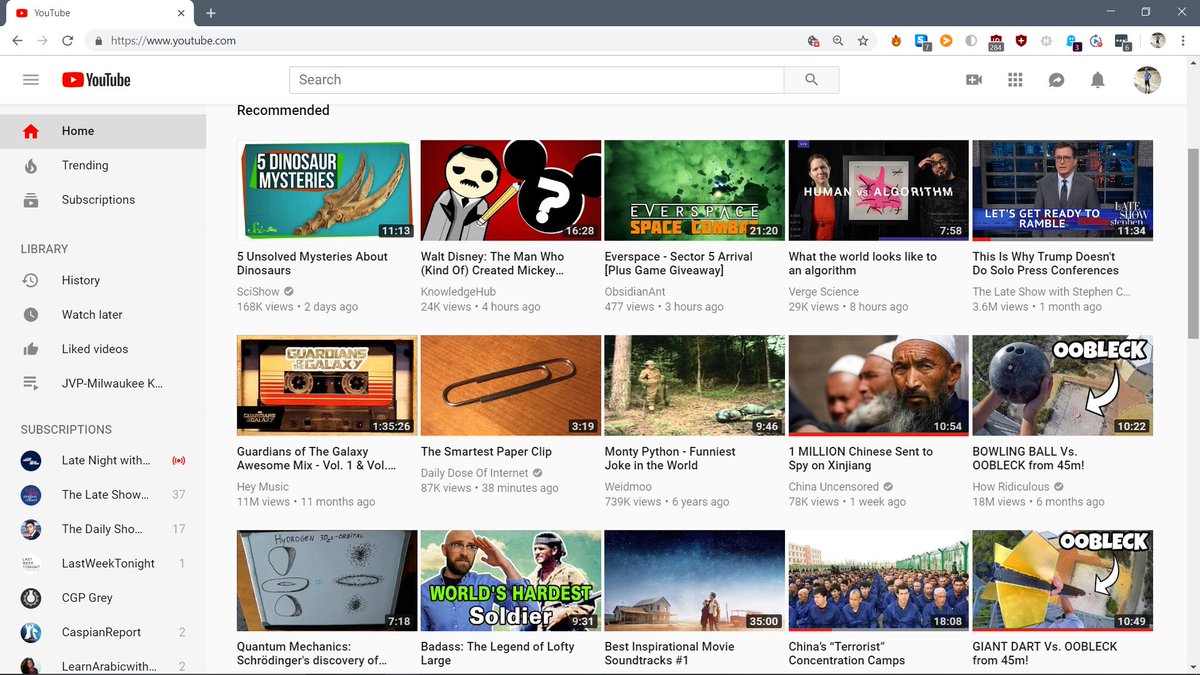Open the account avatar menu
Screen dimensions: 1200x675
click(x=1147, y=80)
